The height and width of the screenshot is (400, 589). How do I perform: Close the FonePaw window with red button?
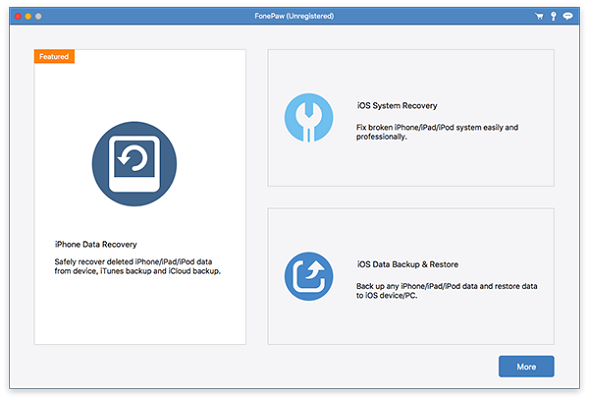tap(18, 16)
